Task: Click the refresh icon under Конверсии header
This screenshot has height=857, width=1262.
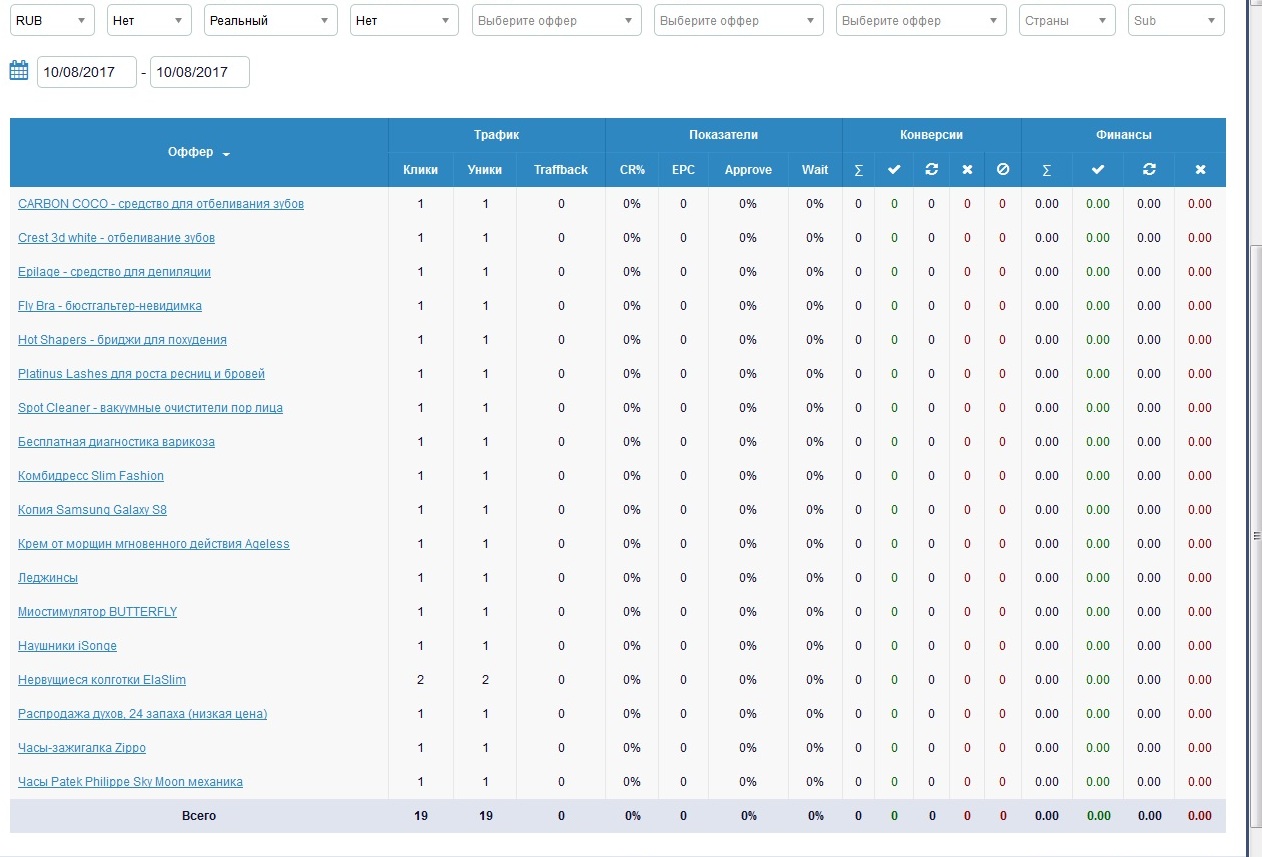Action: 931,170
